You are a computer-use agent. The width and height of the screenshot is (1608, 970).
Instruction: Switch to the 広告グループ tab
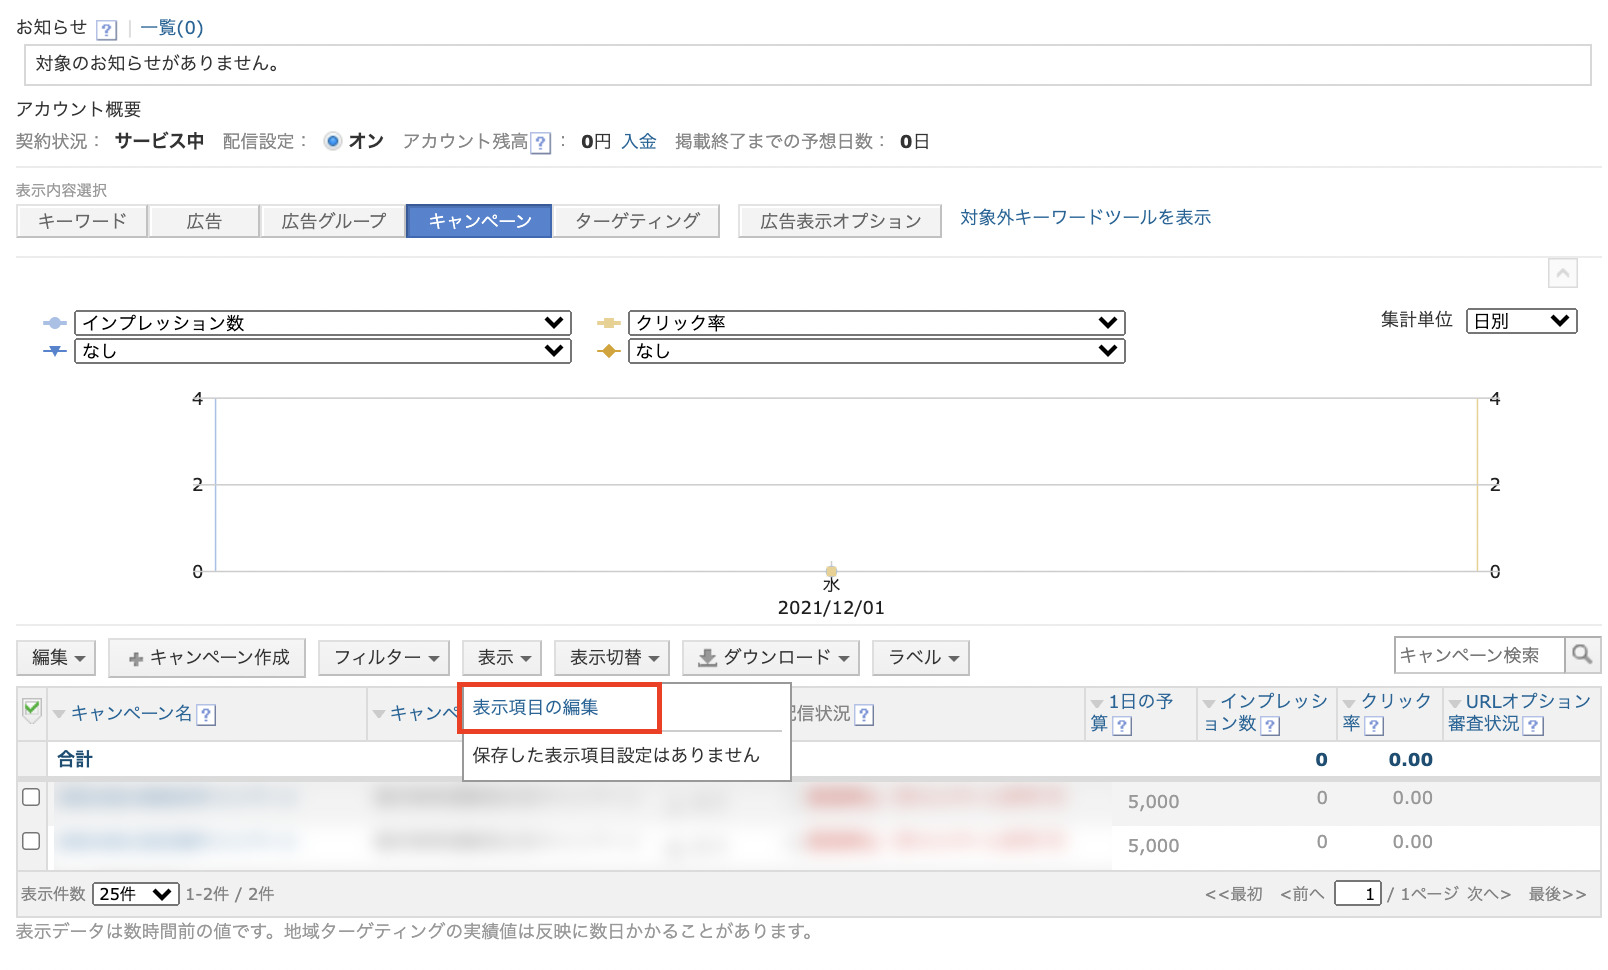point(333,221)
